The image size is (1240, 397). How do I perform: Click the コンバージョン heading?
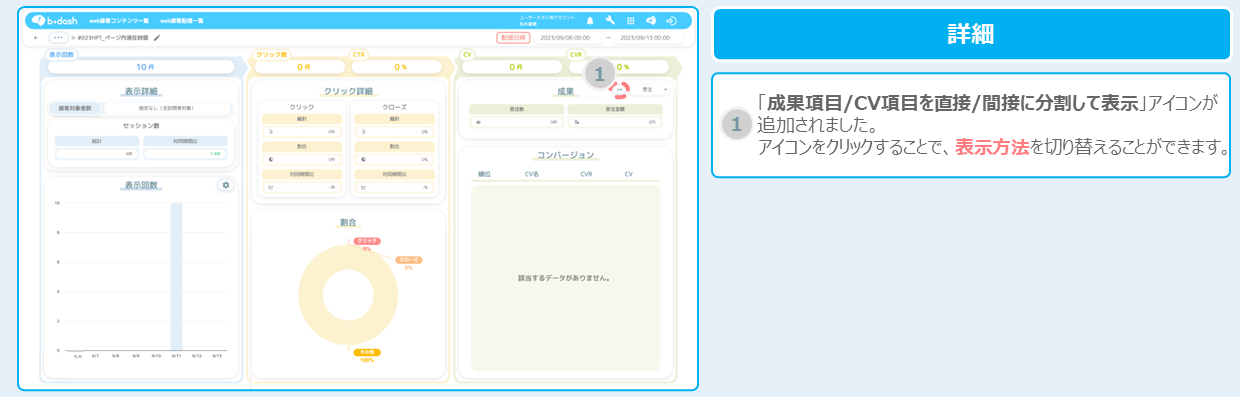coord(565,156)
